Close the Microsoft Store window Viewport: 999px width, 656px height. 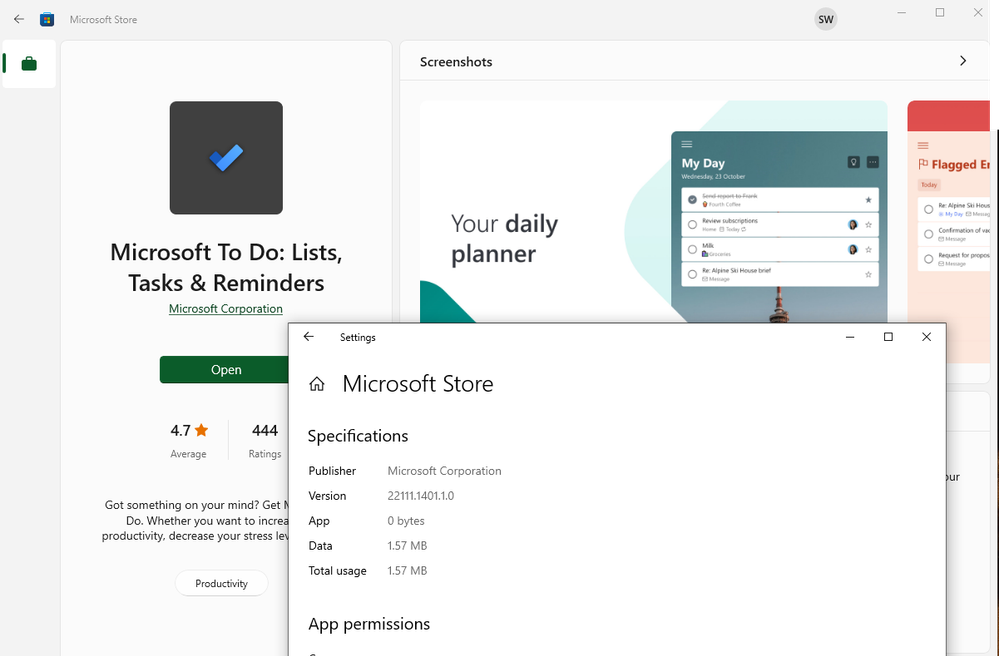978,13
